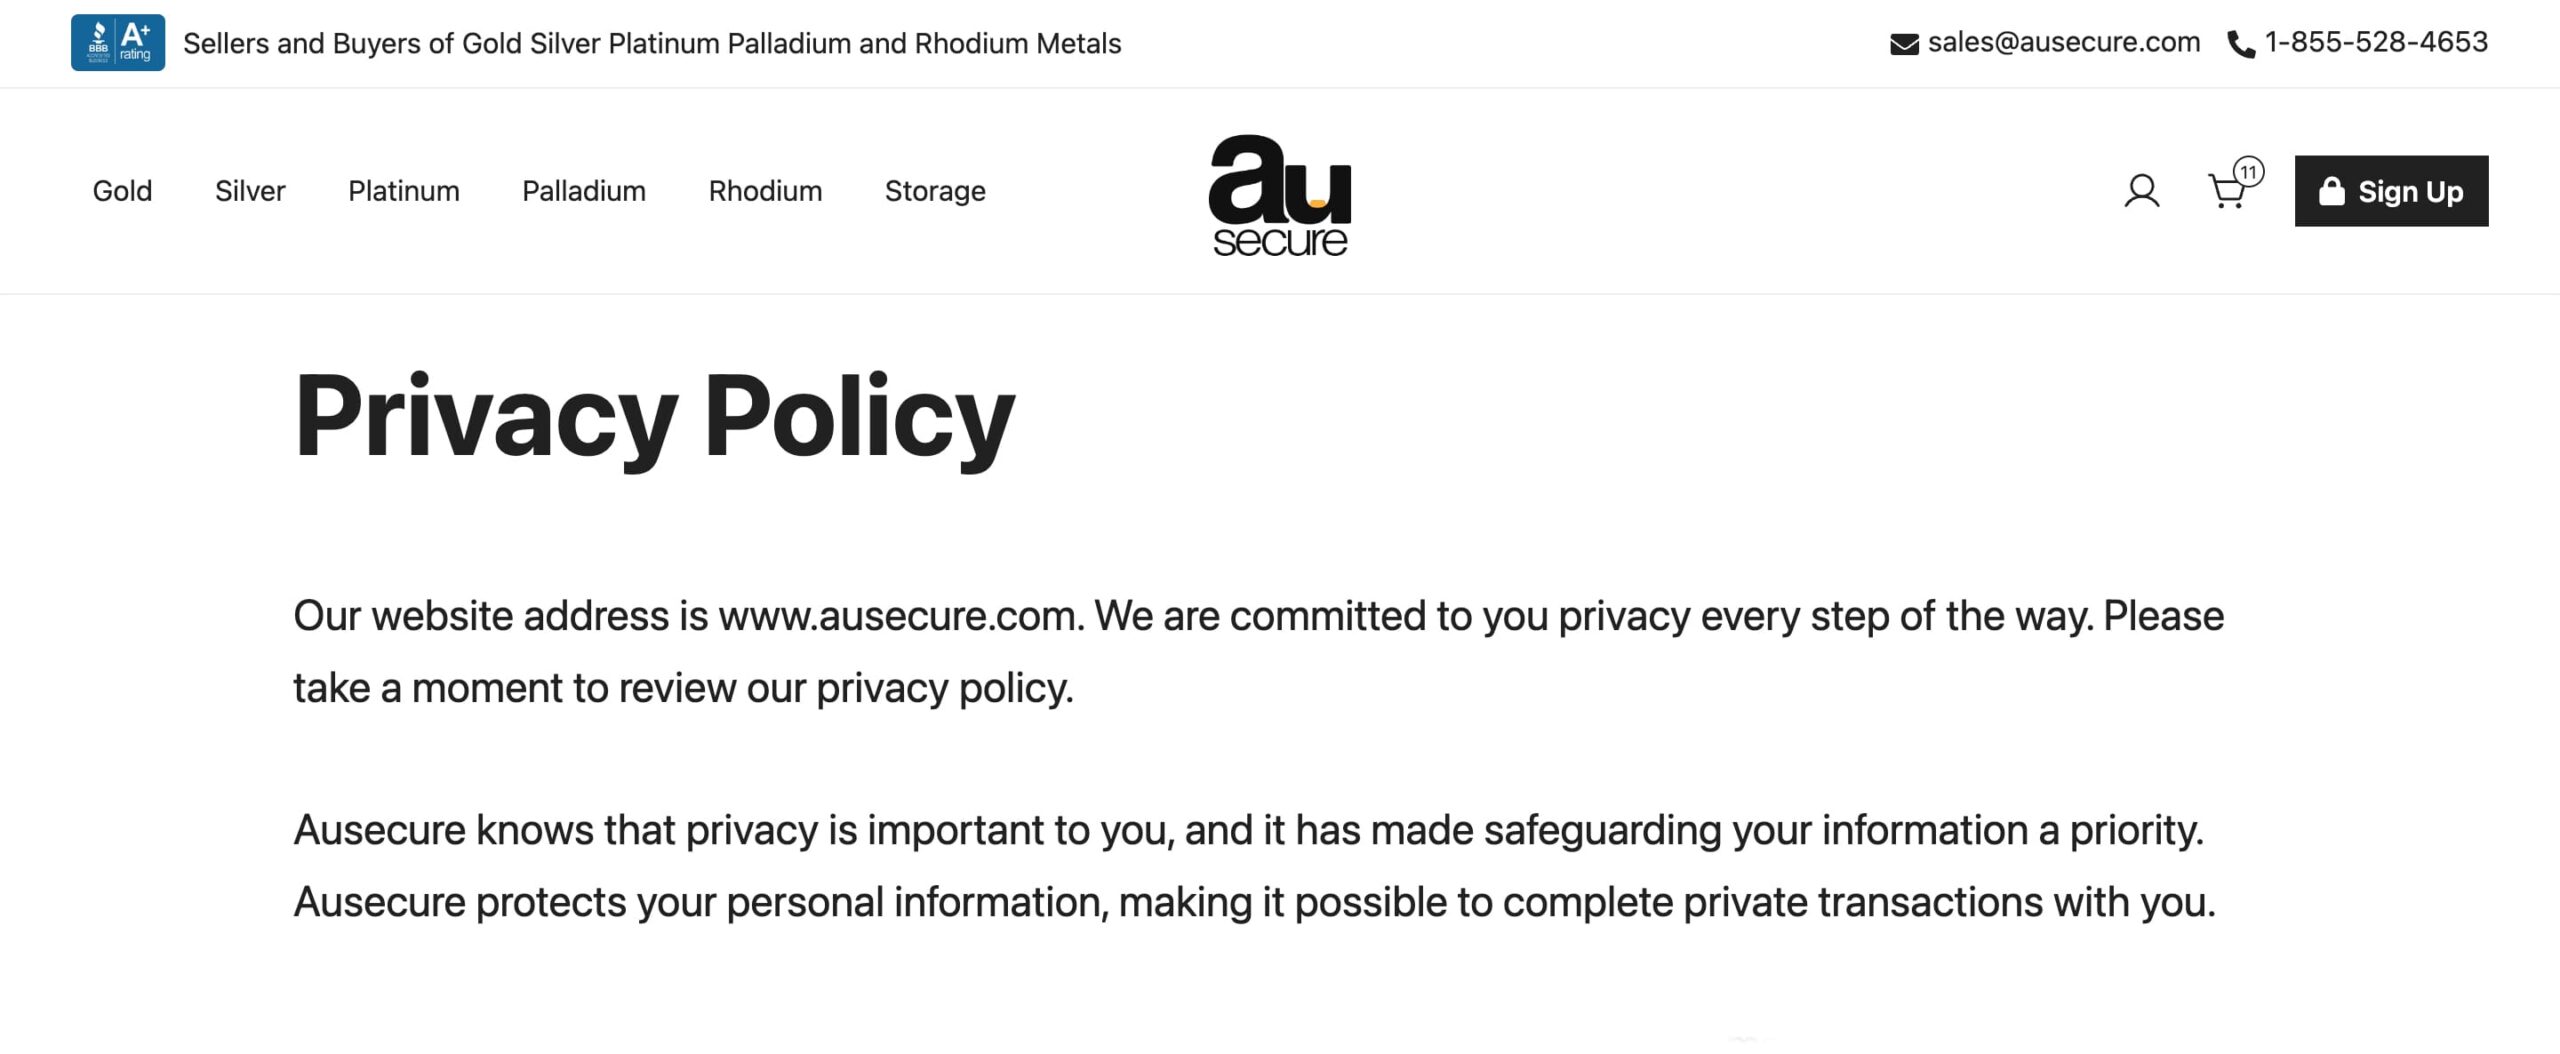The width and height of the screenshot is (2560, 1054).
Task: Click the Sellers and Buyers tagline text
Action: pos(652,43)
